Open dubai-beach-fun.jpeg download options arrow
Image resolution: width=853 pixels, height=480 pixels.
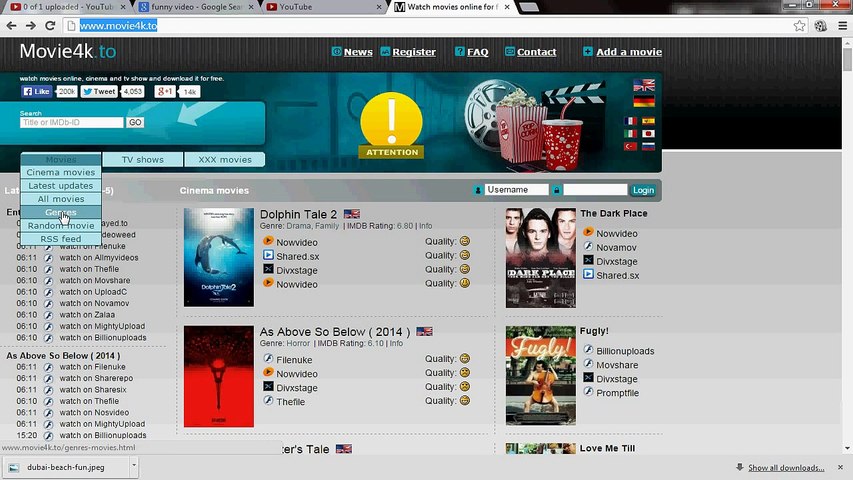click(134, 466)
